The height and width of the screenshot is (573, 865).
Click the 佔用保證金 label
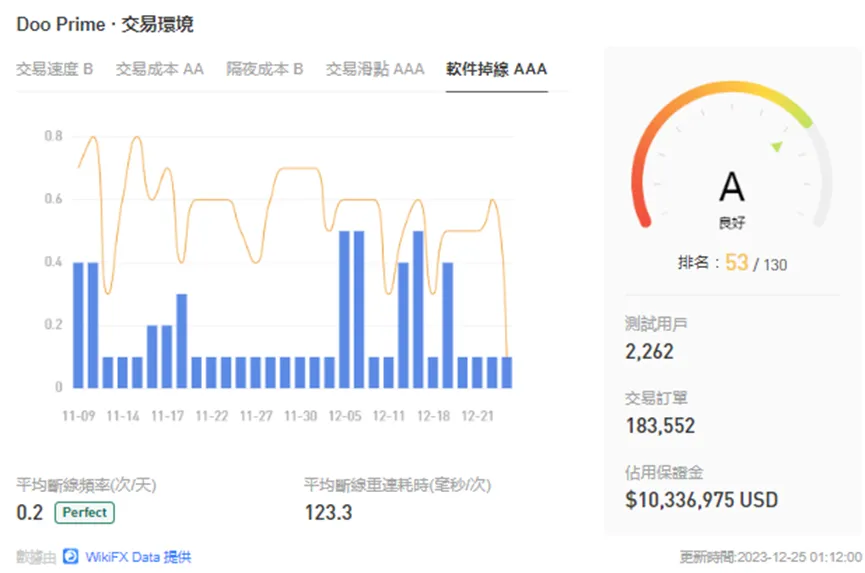pyautogui.click(x=664, y=472)
